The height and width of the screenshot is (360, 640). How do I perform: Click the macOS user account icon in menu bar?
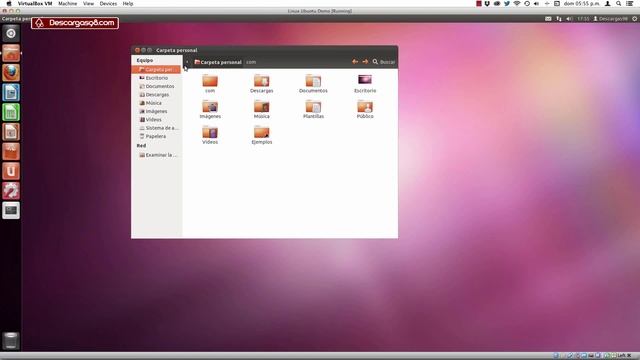[607, 4]
